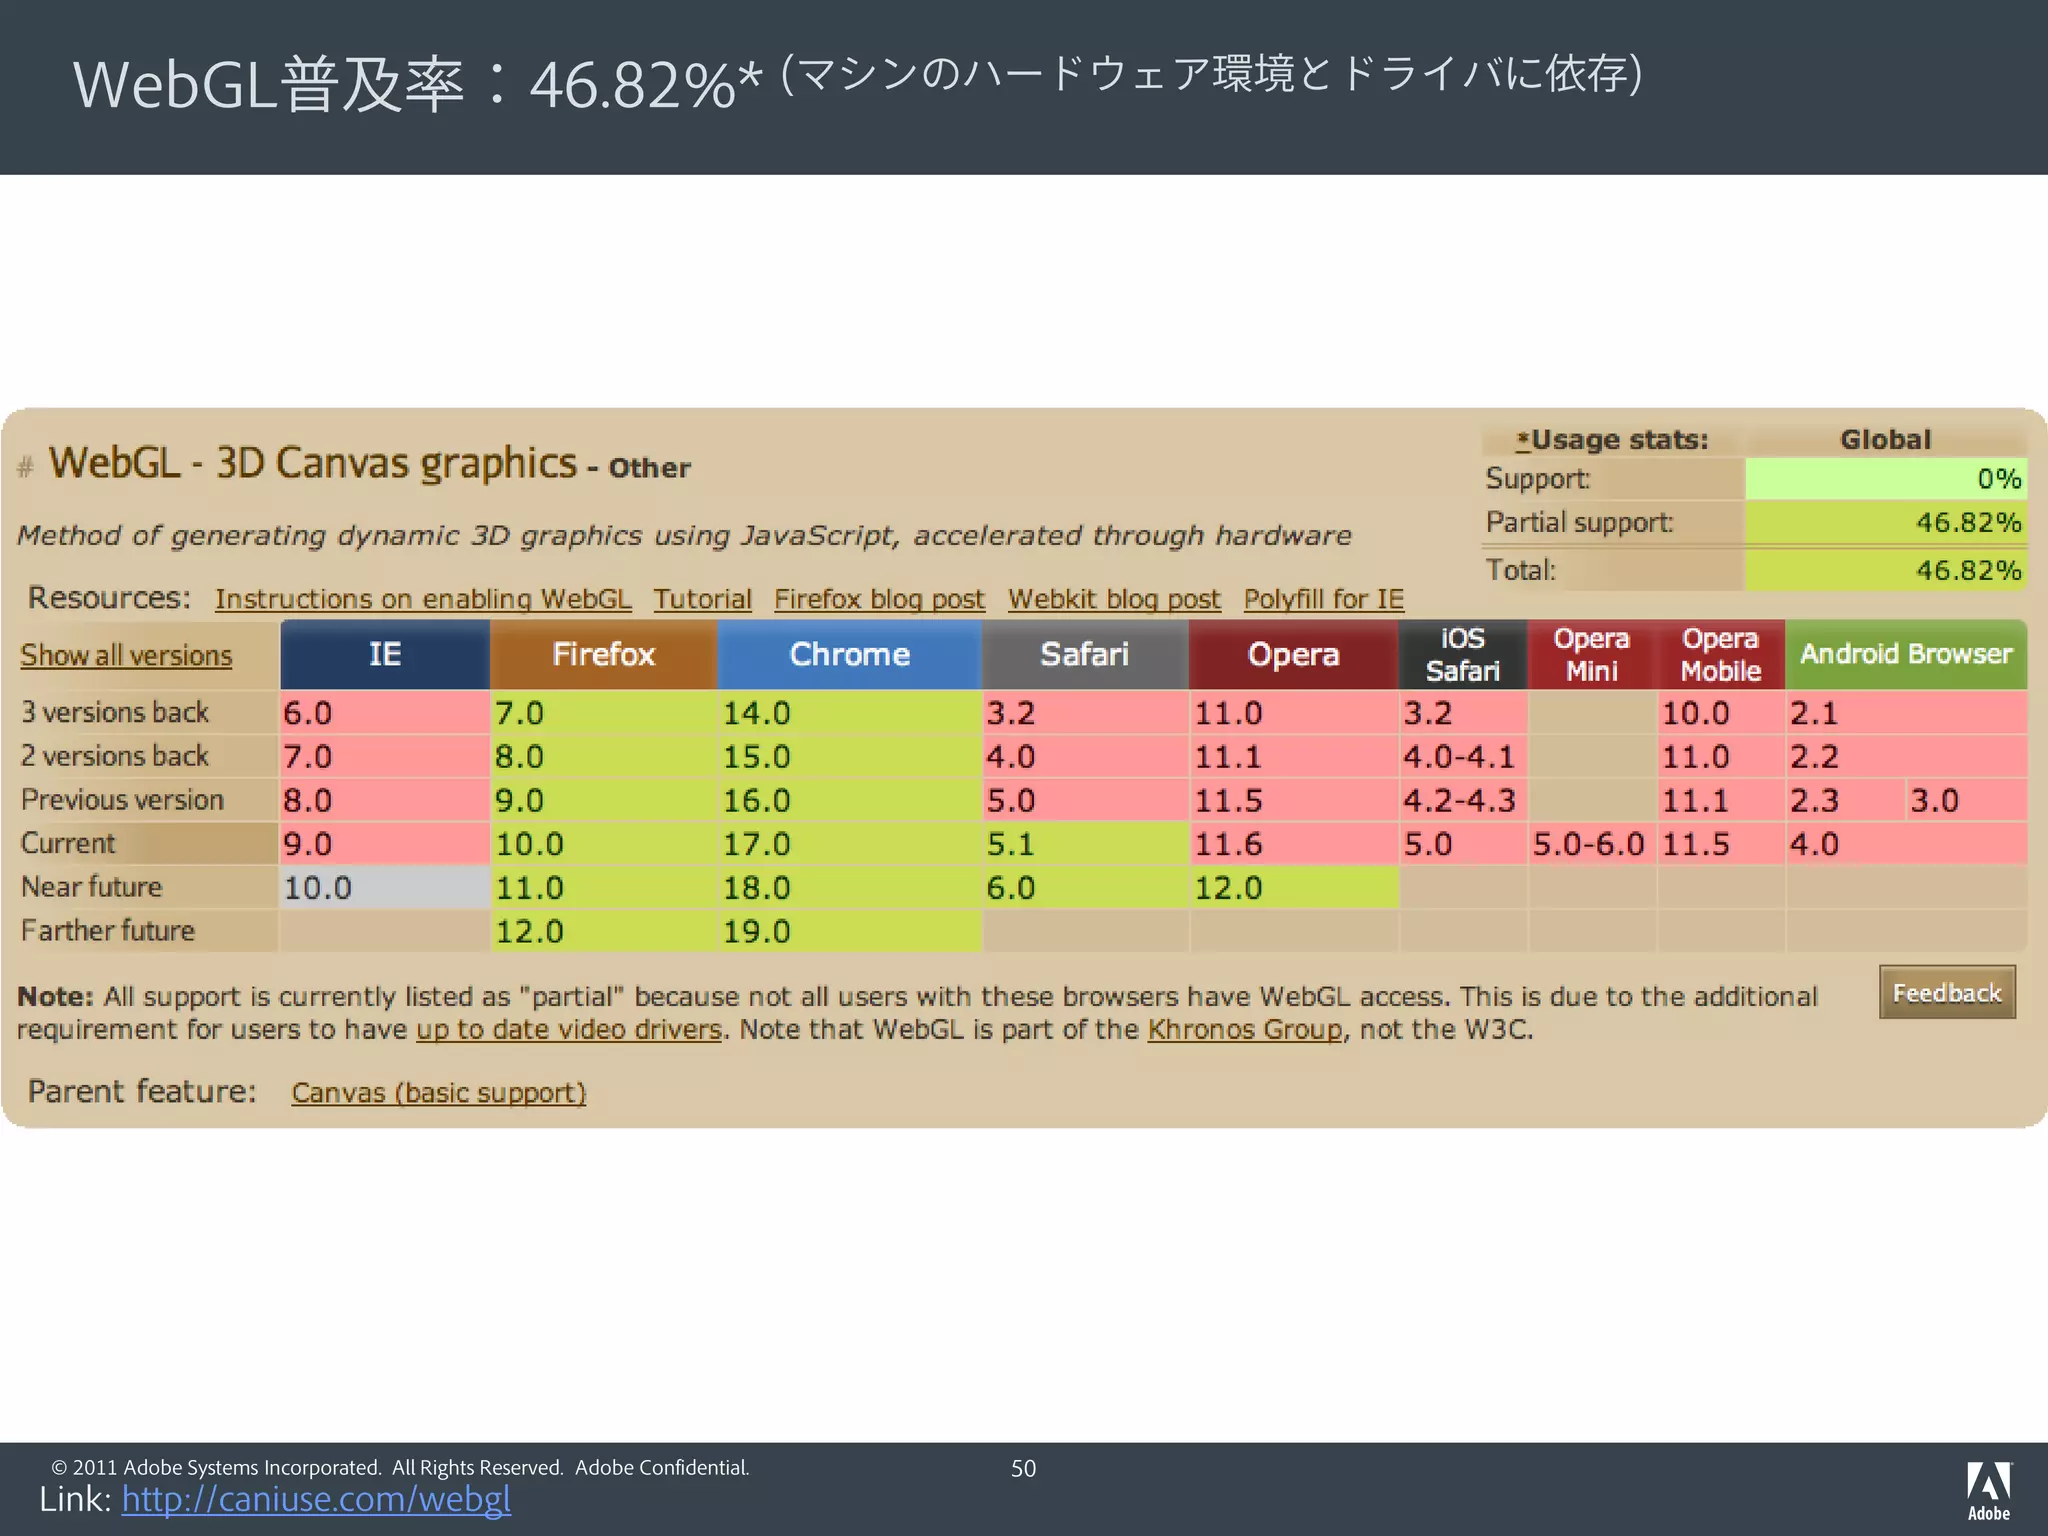Select the Firefox column header
Screen dimensions: 2048x1536
point(603,654)
